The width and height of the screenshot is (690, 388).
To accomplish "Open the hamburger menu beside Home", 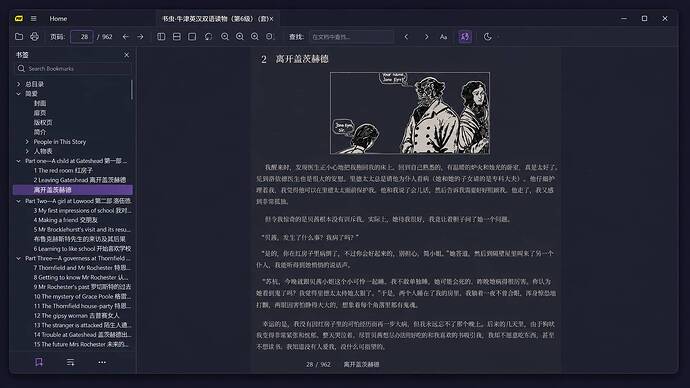I will coord(33,18).
